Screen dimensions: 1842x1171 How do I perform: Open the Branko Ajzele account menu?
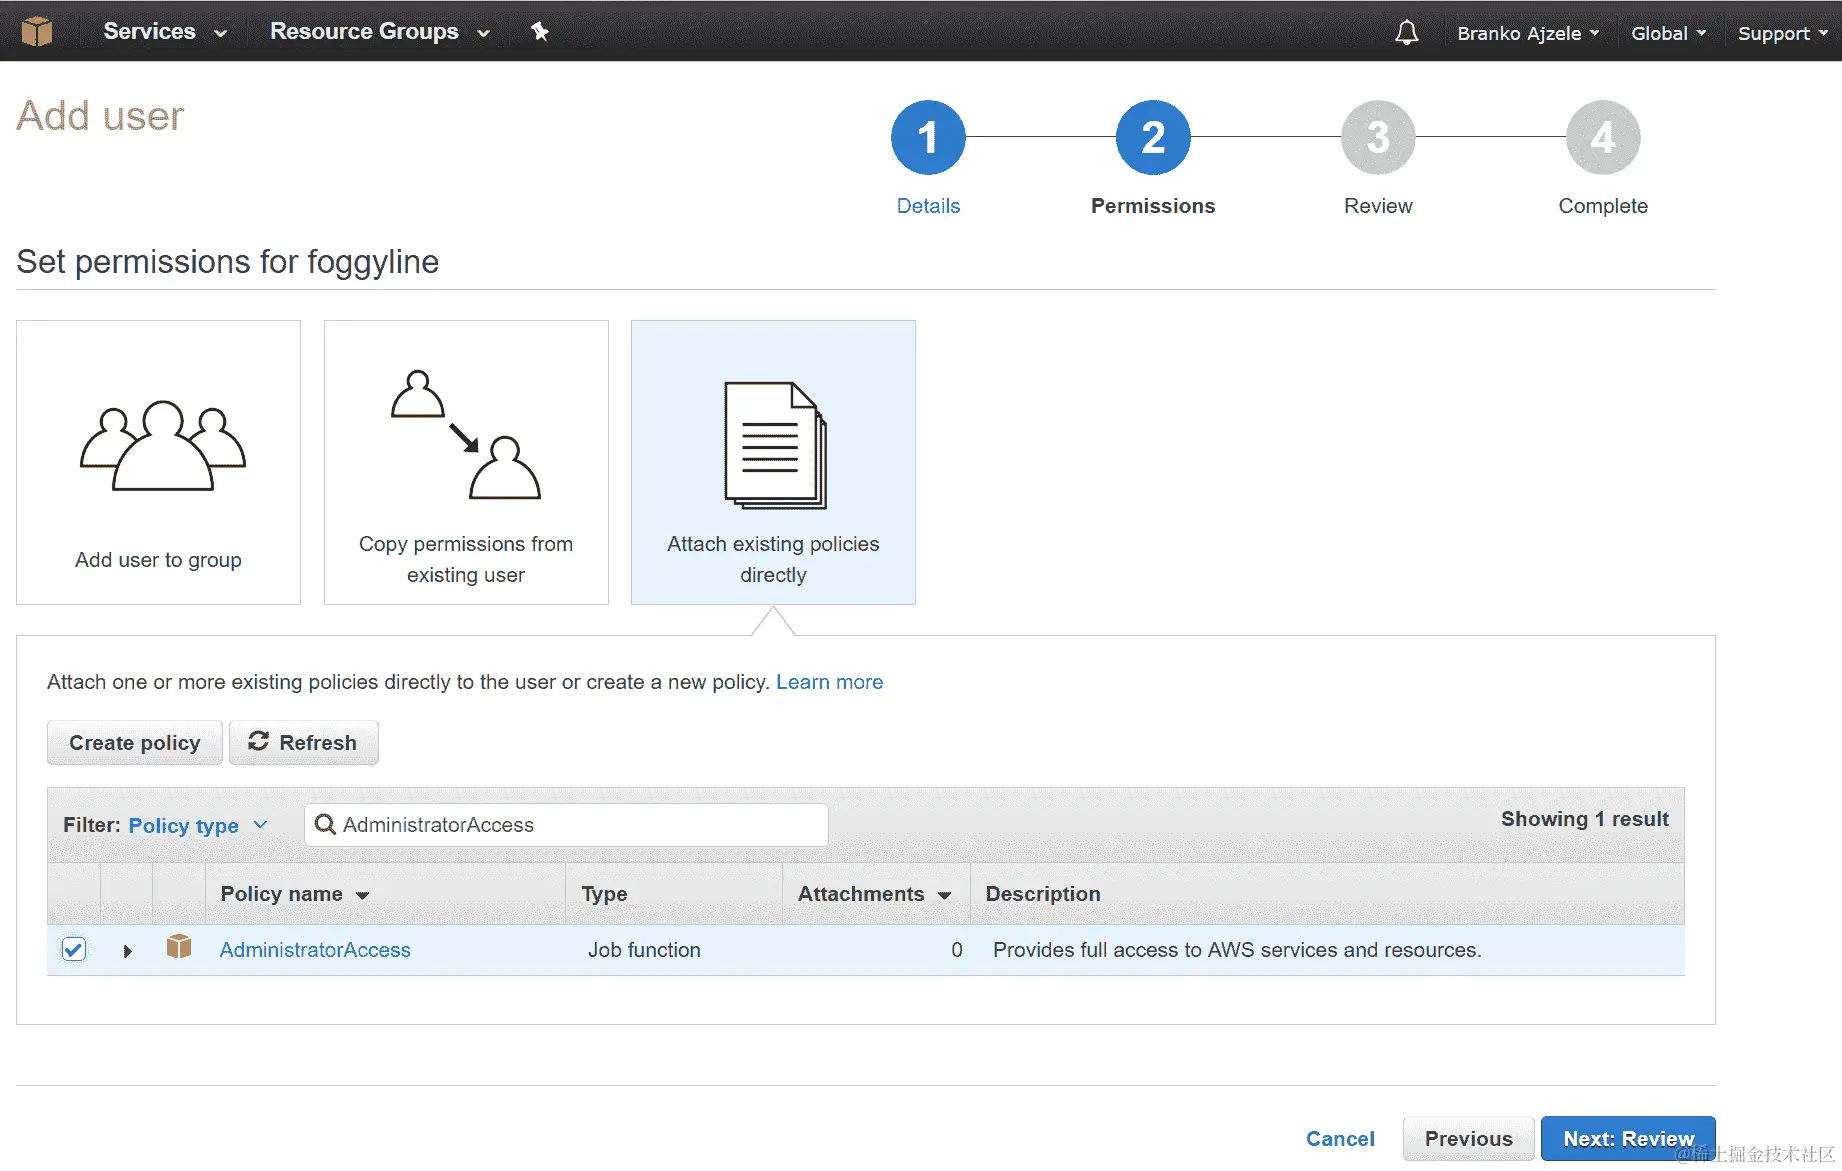coord(1528,33)
